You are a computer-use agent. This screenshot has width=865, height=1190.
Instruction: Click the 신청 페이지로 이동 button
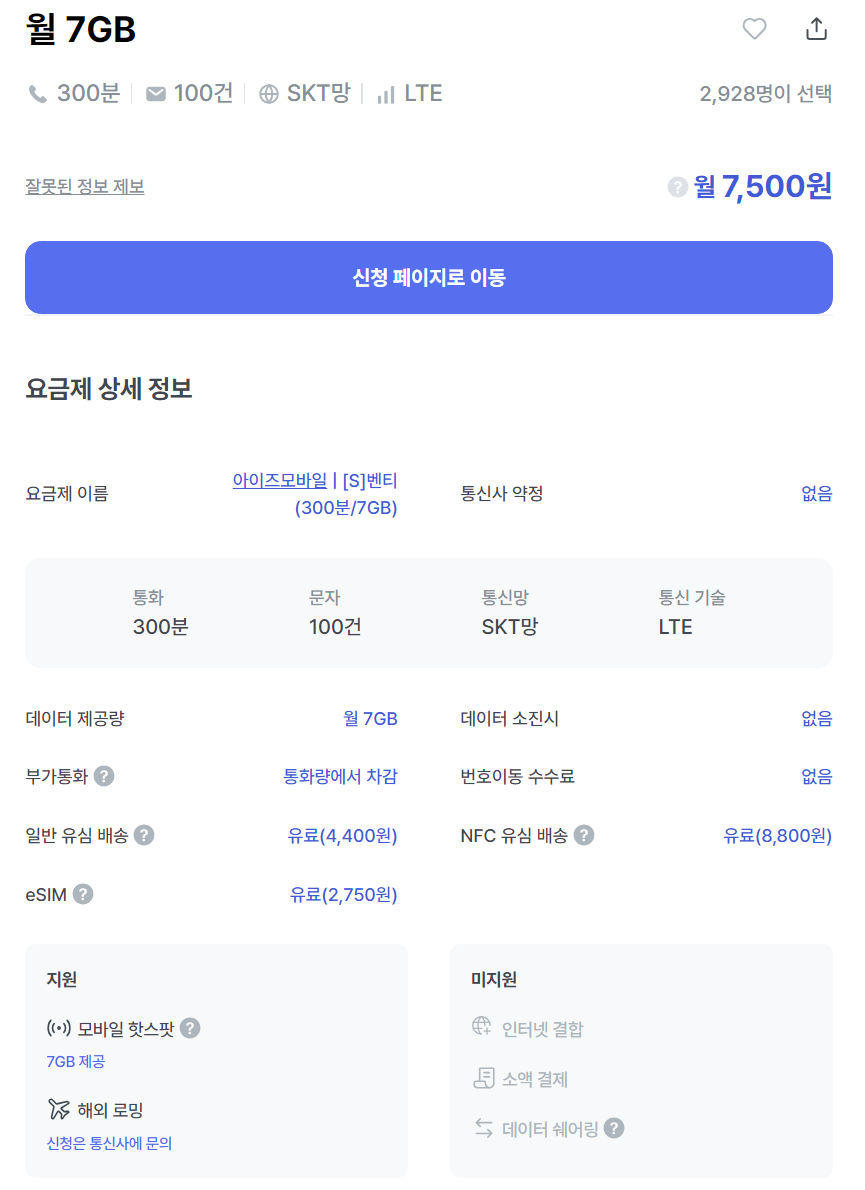tap(429, 278)
